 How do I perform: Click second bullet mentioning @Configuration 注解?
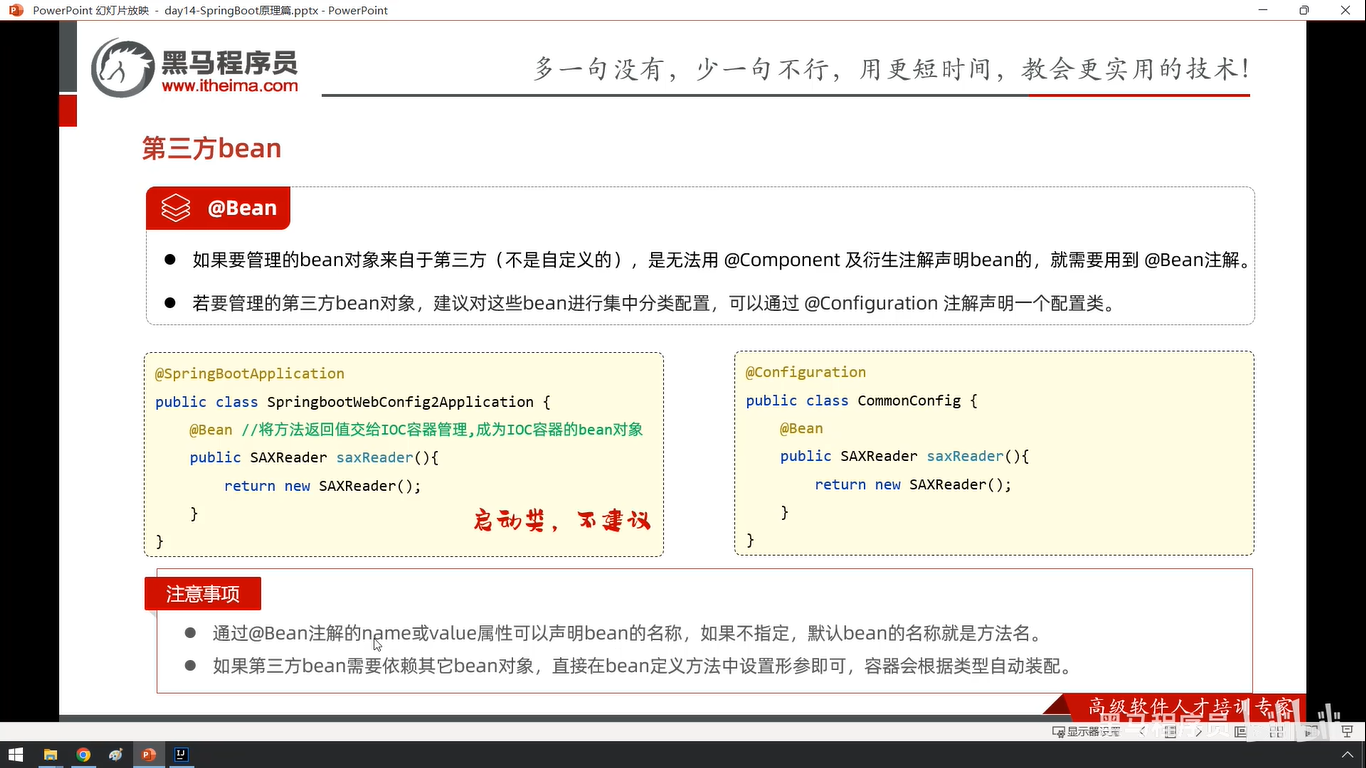[x=653, y=303]
